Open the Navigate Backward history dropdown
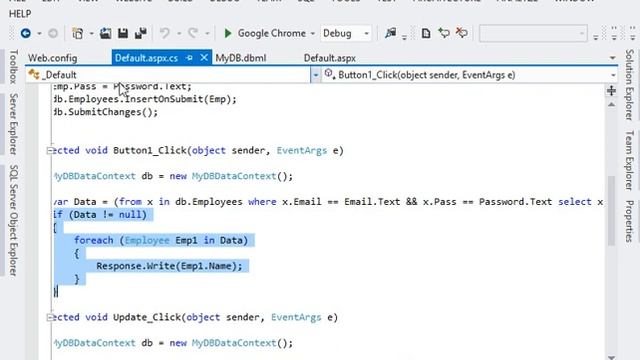The width and height of the screenshot is (640, 360). 39,33
